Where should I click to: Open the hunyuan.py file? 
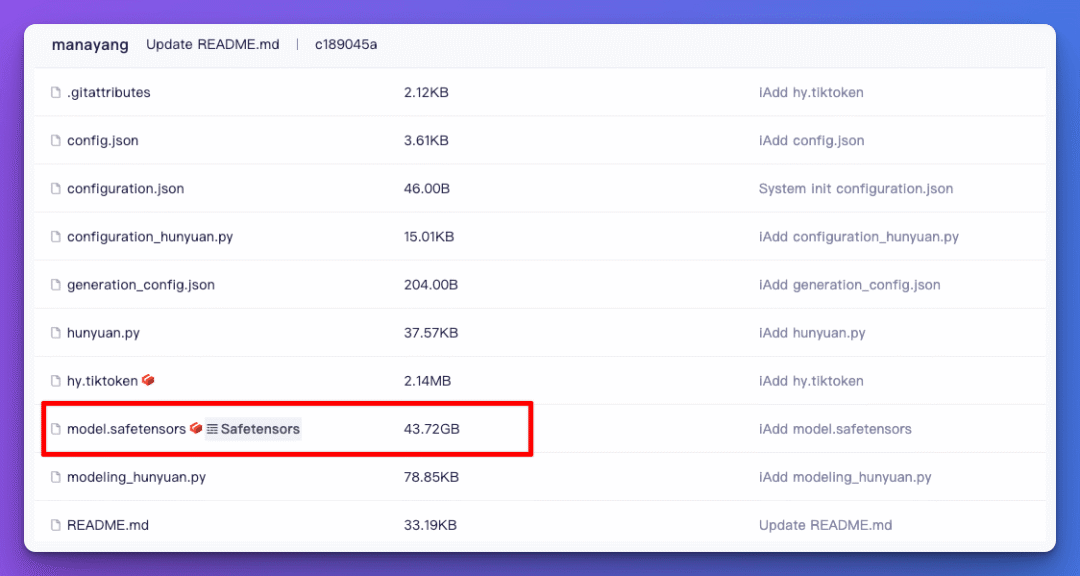coord(103,333)
